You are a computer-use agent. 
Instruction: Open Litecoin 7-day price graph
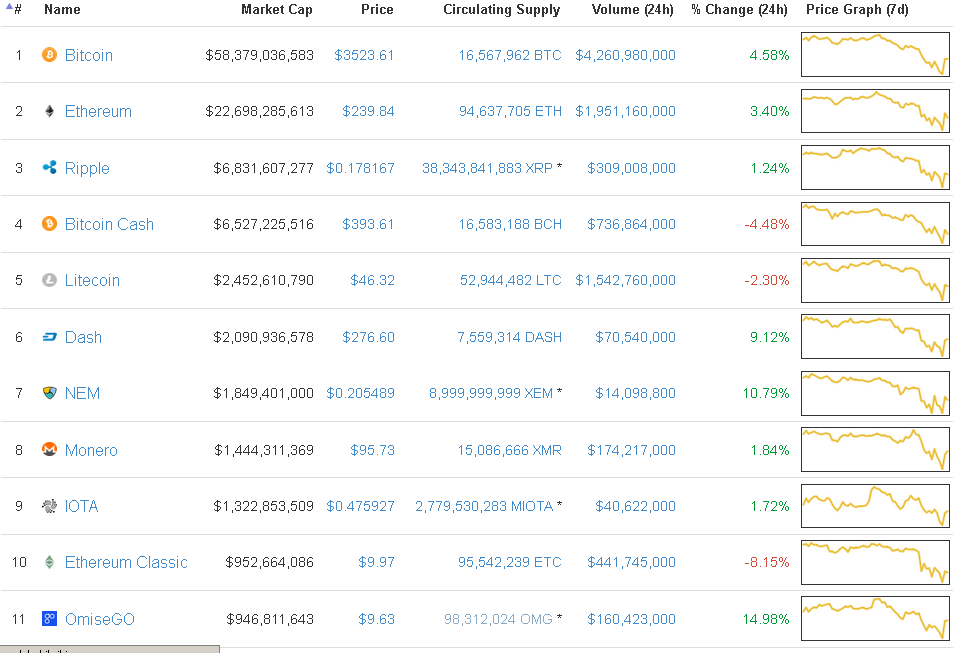[x=875, y=280]
